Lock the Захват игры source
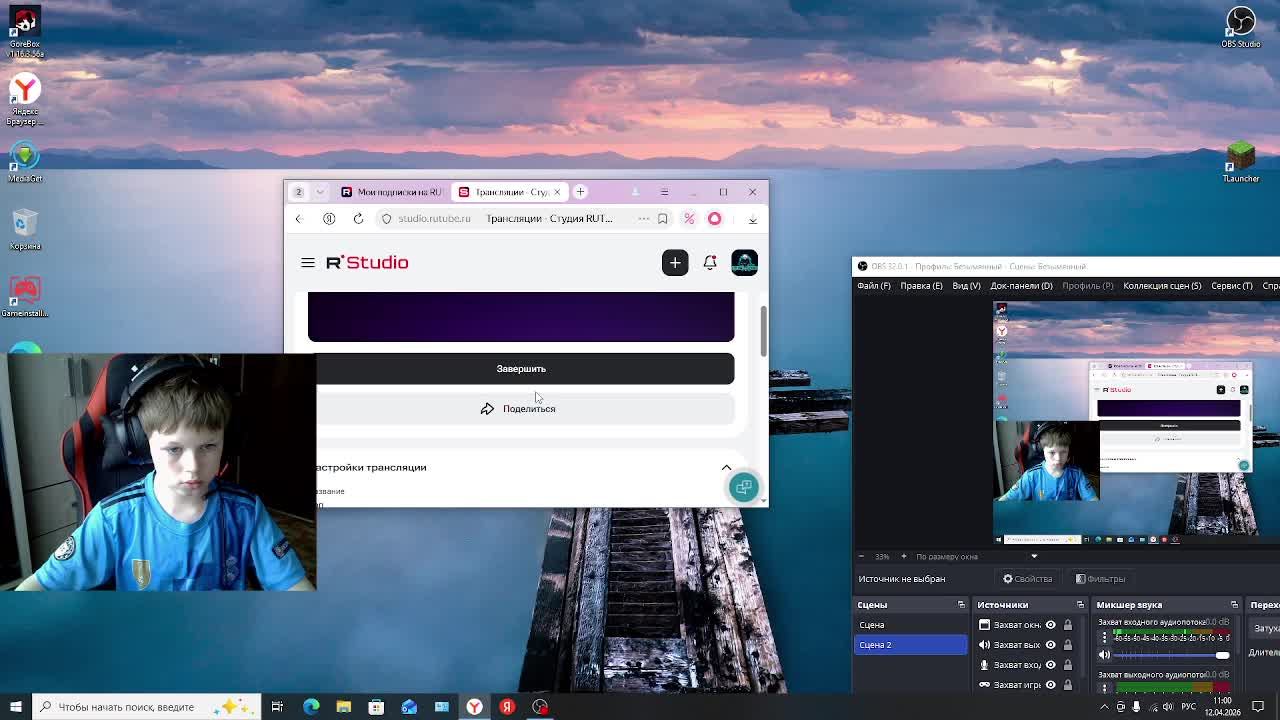 [x=1068, y=685]
